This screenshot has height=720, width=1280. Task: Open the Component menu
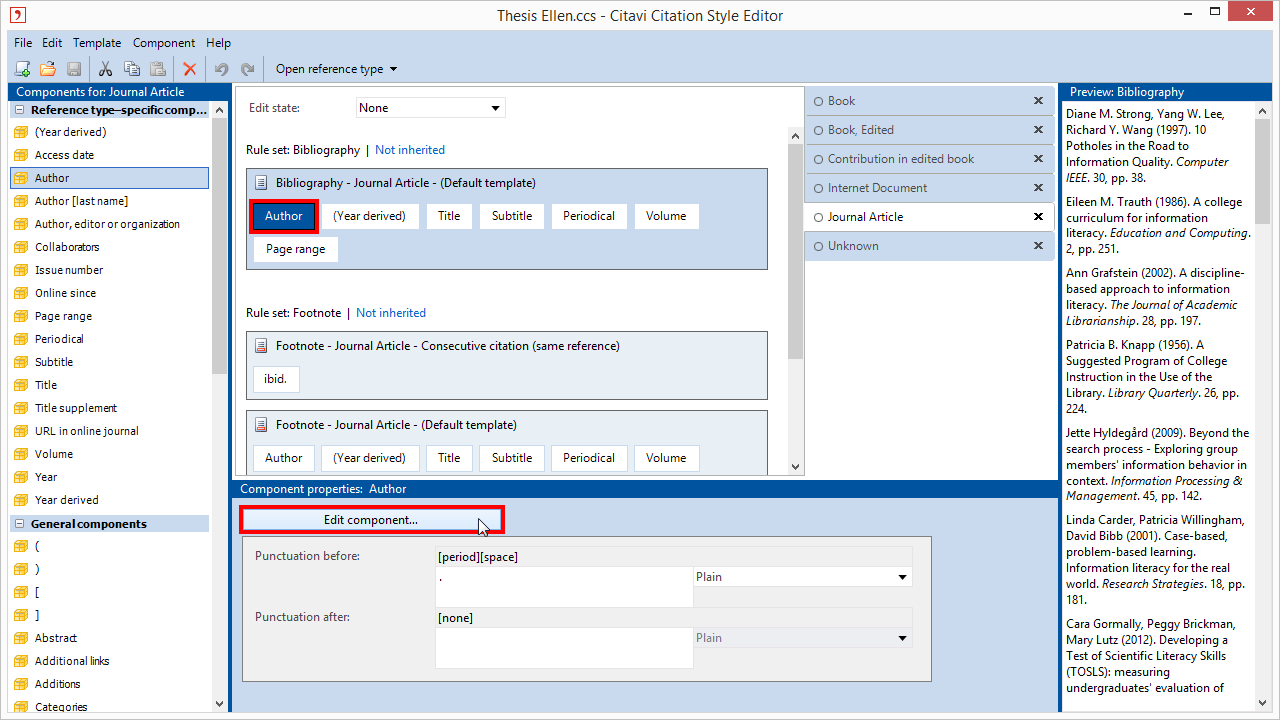point(164,43)
